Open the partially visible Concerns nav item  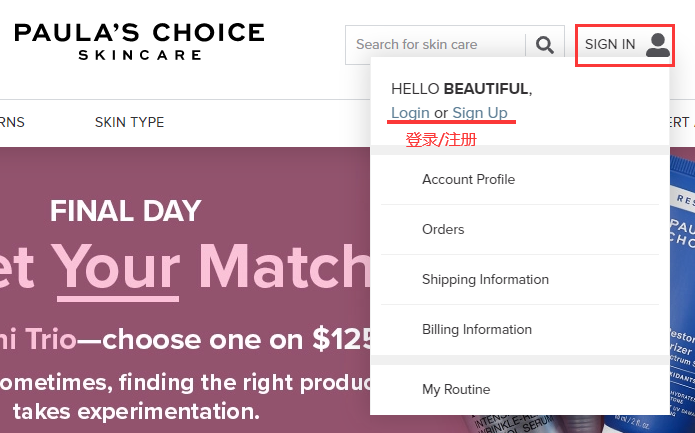[x=12, y=123]
